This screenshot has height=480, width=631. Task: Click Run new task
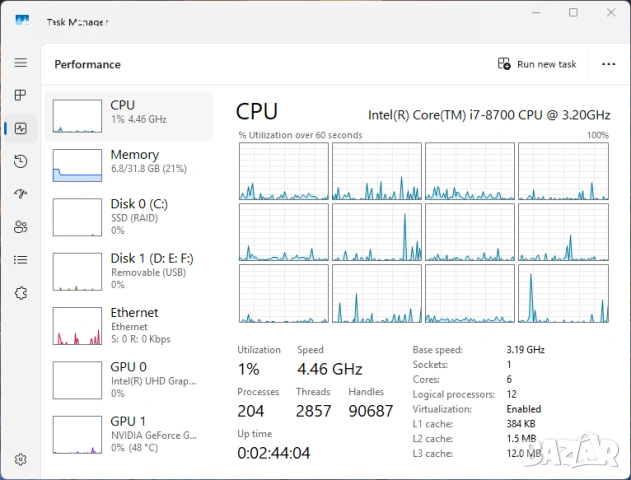(x=537, y=64)
